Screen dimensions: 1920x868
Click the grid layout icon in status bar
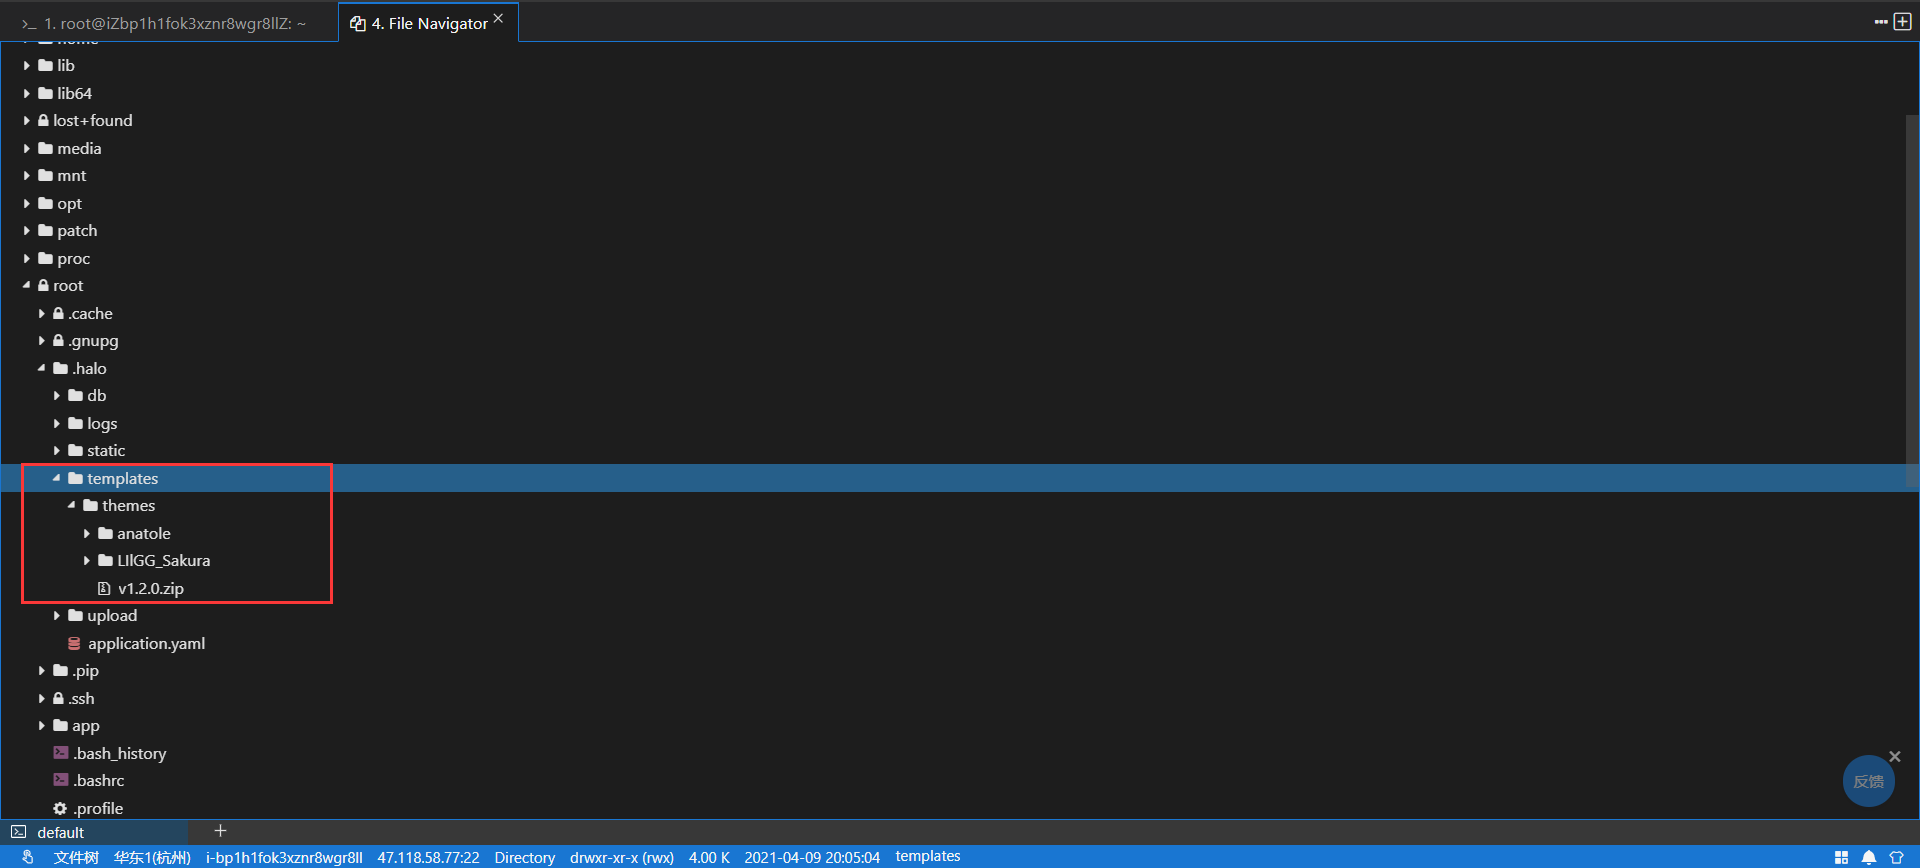1841,857
